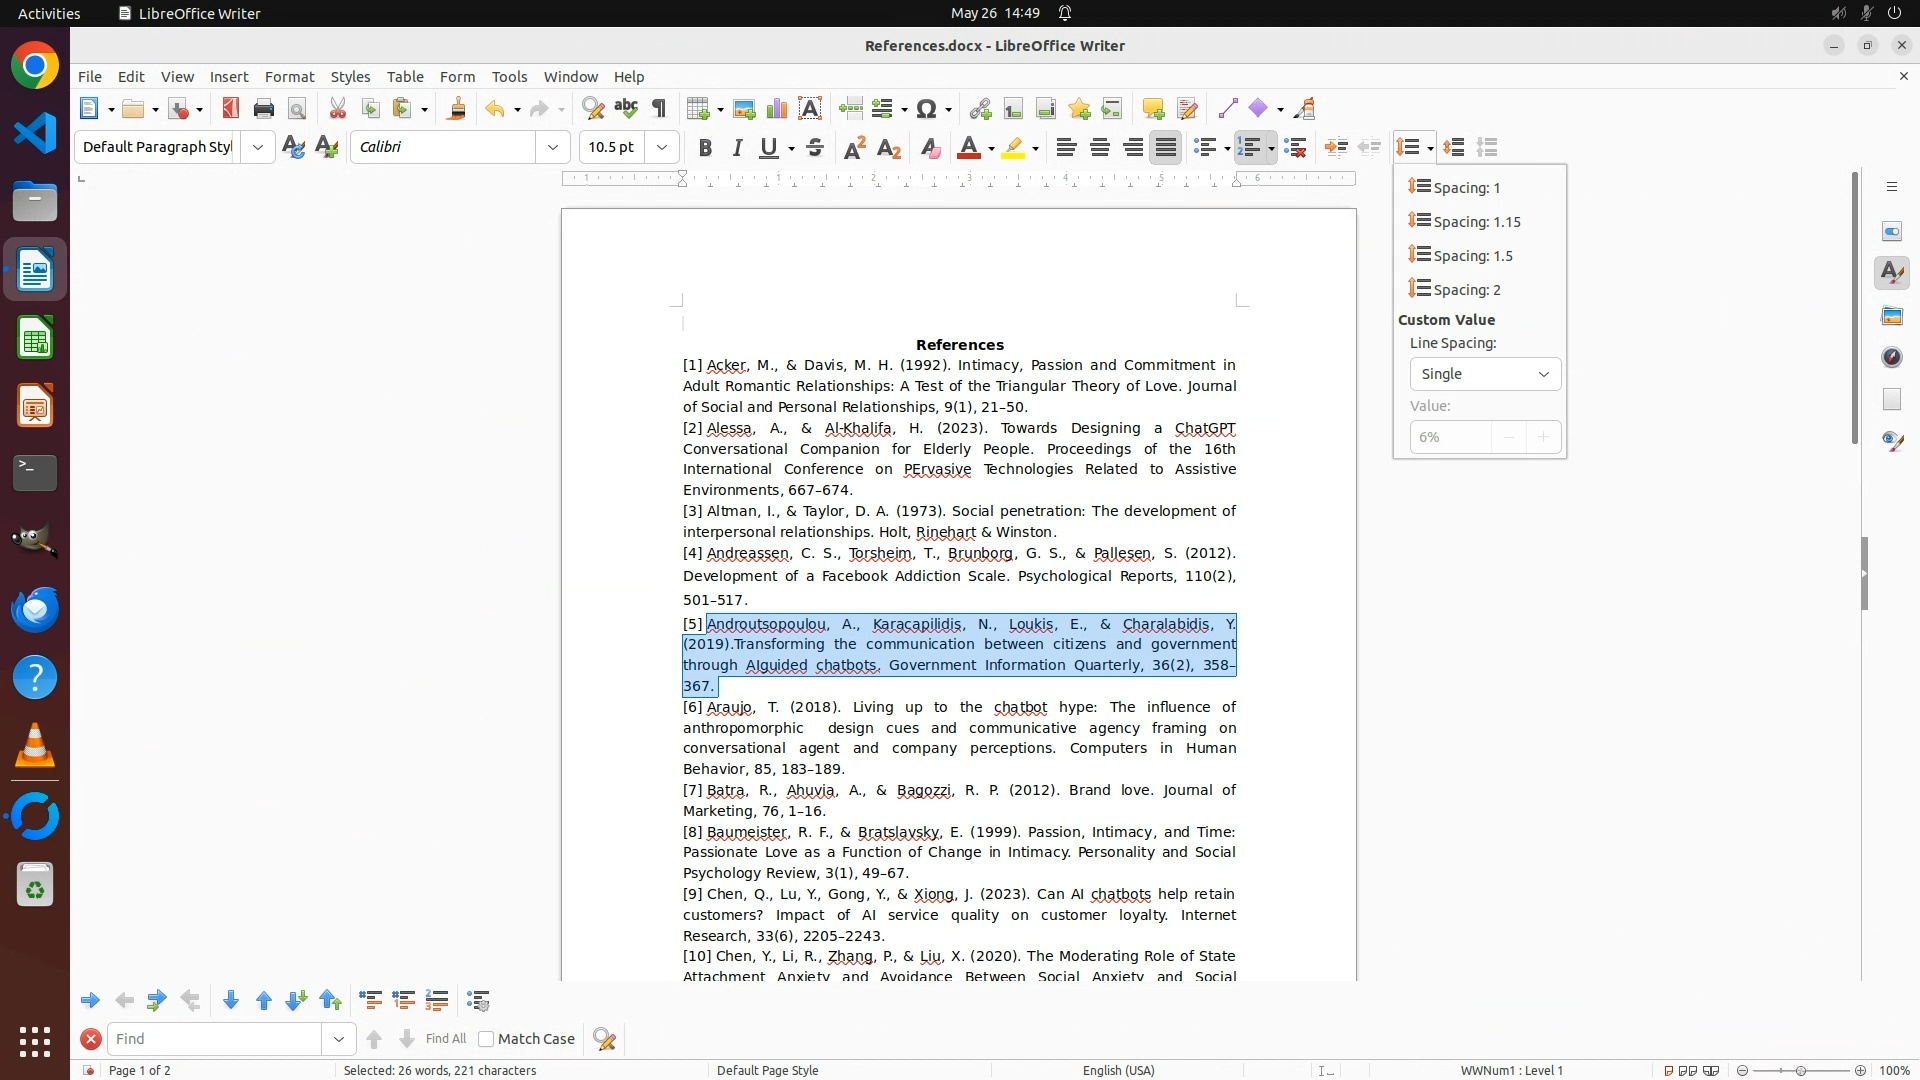Toggle Formatting Marks pilcrow icon

click(659, 109)
